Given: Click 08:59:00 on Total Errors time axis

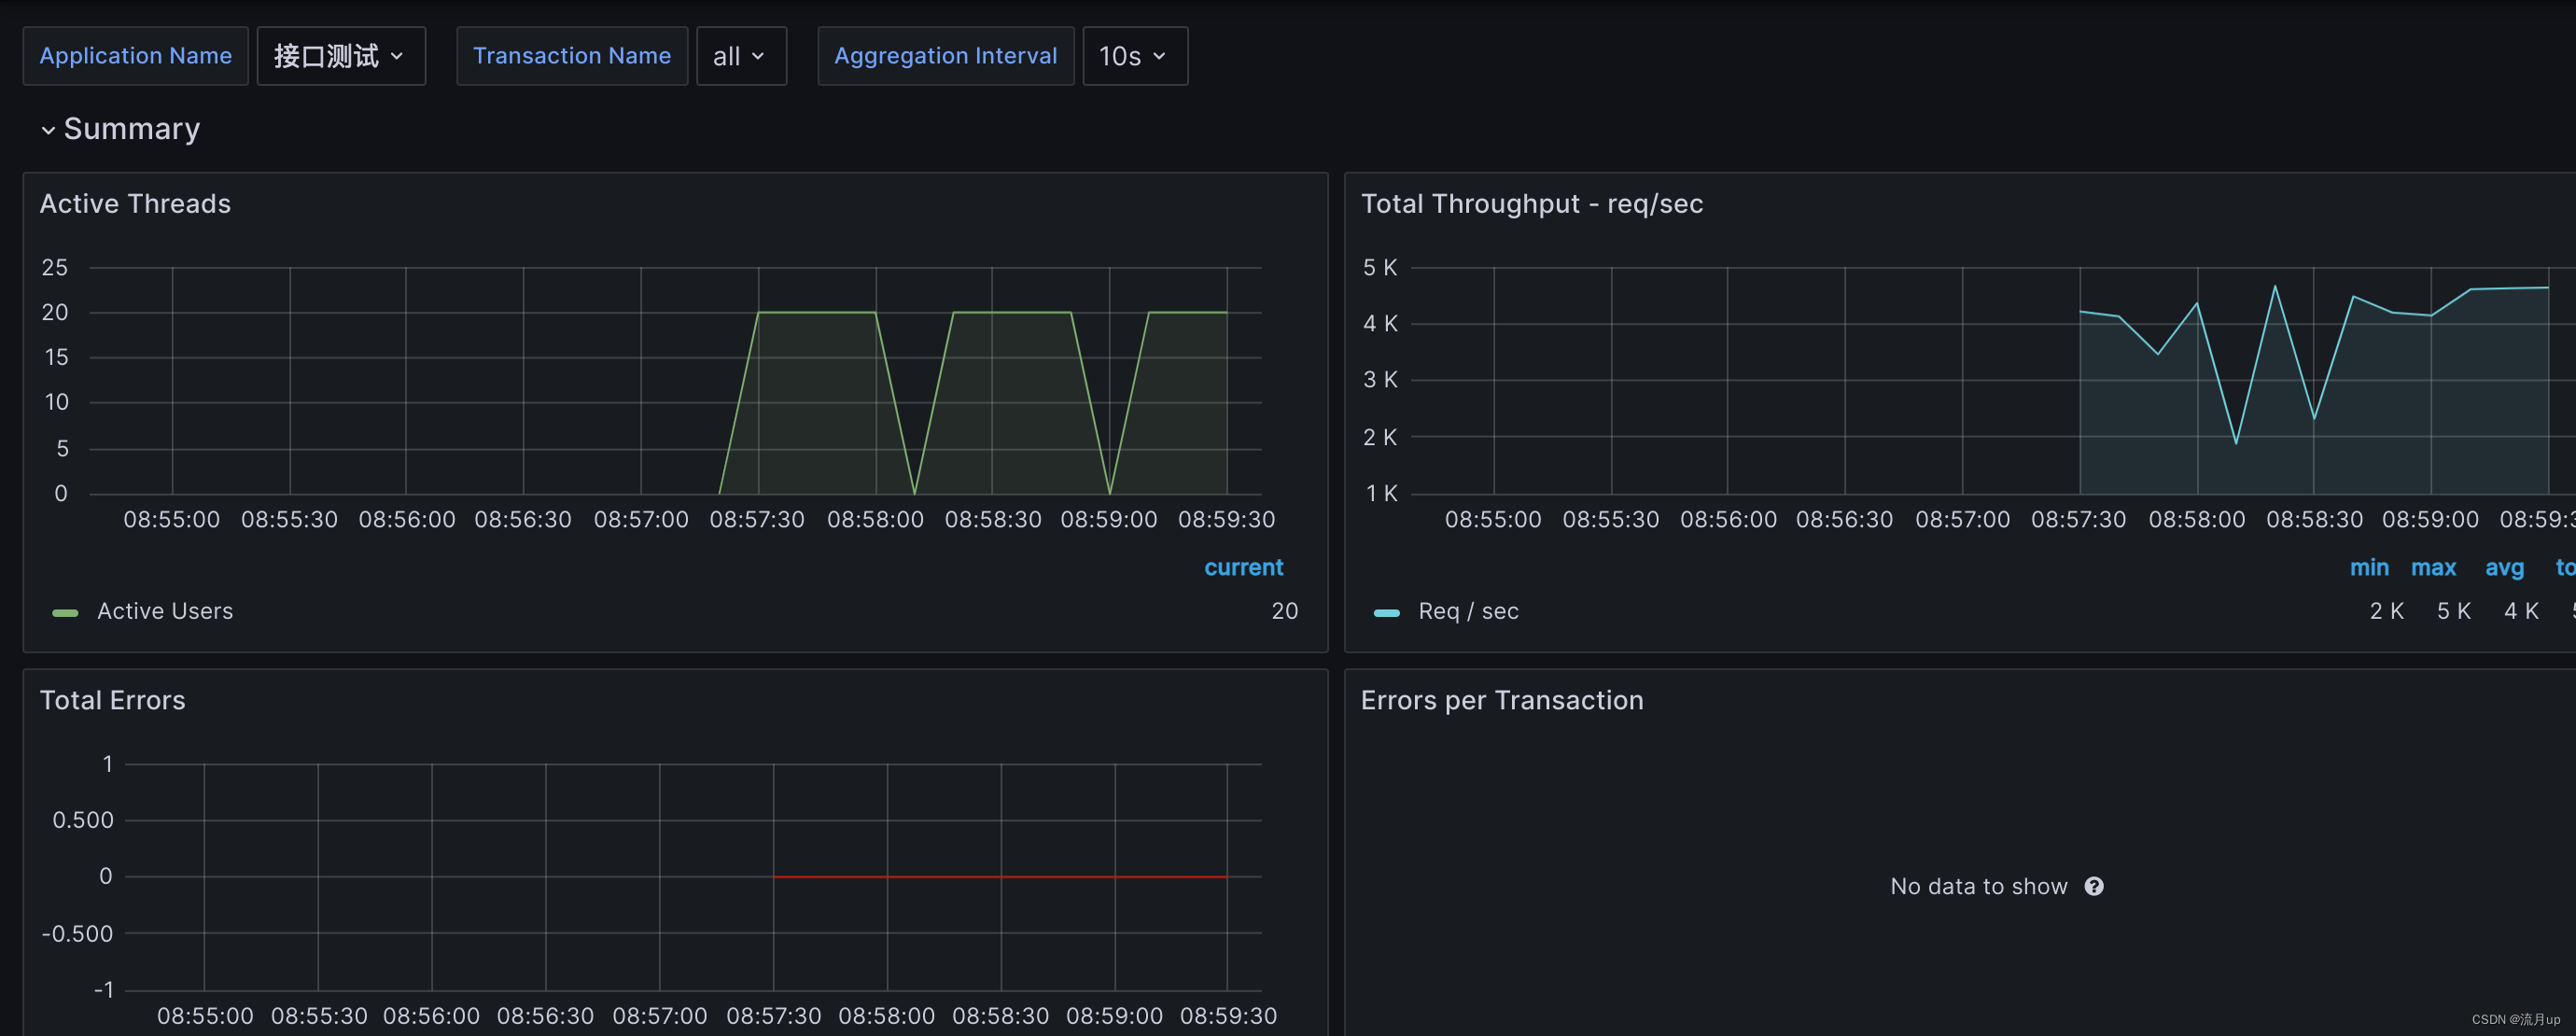Looking at the screenshot, I should coord(1114,1016).
